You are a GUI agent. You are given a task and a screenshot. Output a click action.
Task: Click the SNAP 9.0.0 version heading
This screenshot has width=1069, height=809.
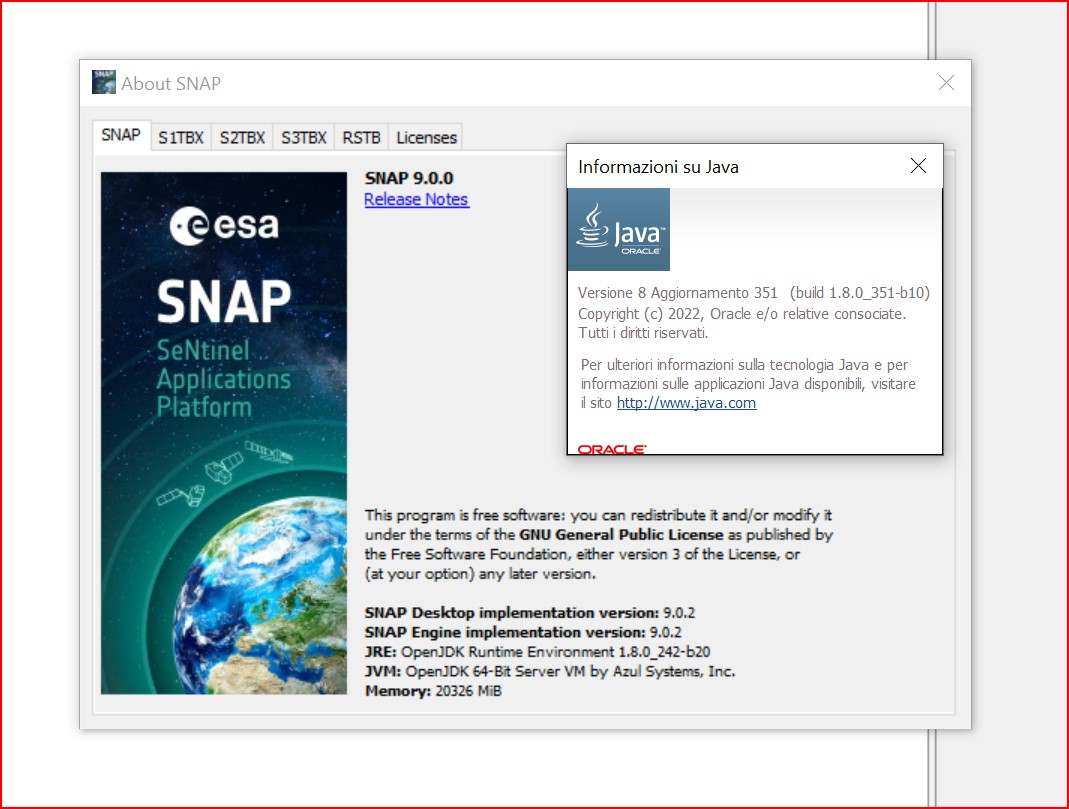tap(409, 178)
